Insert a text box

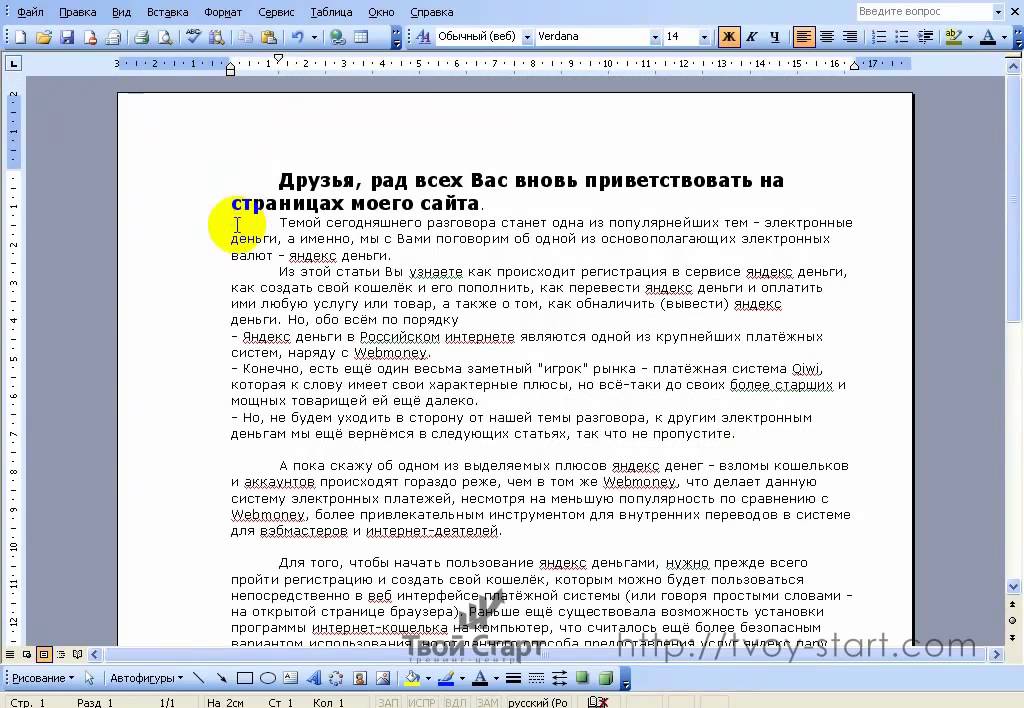click(x=291, y=678)
